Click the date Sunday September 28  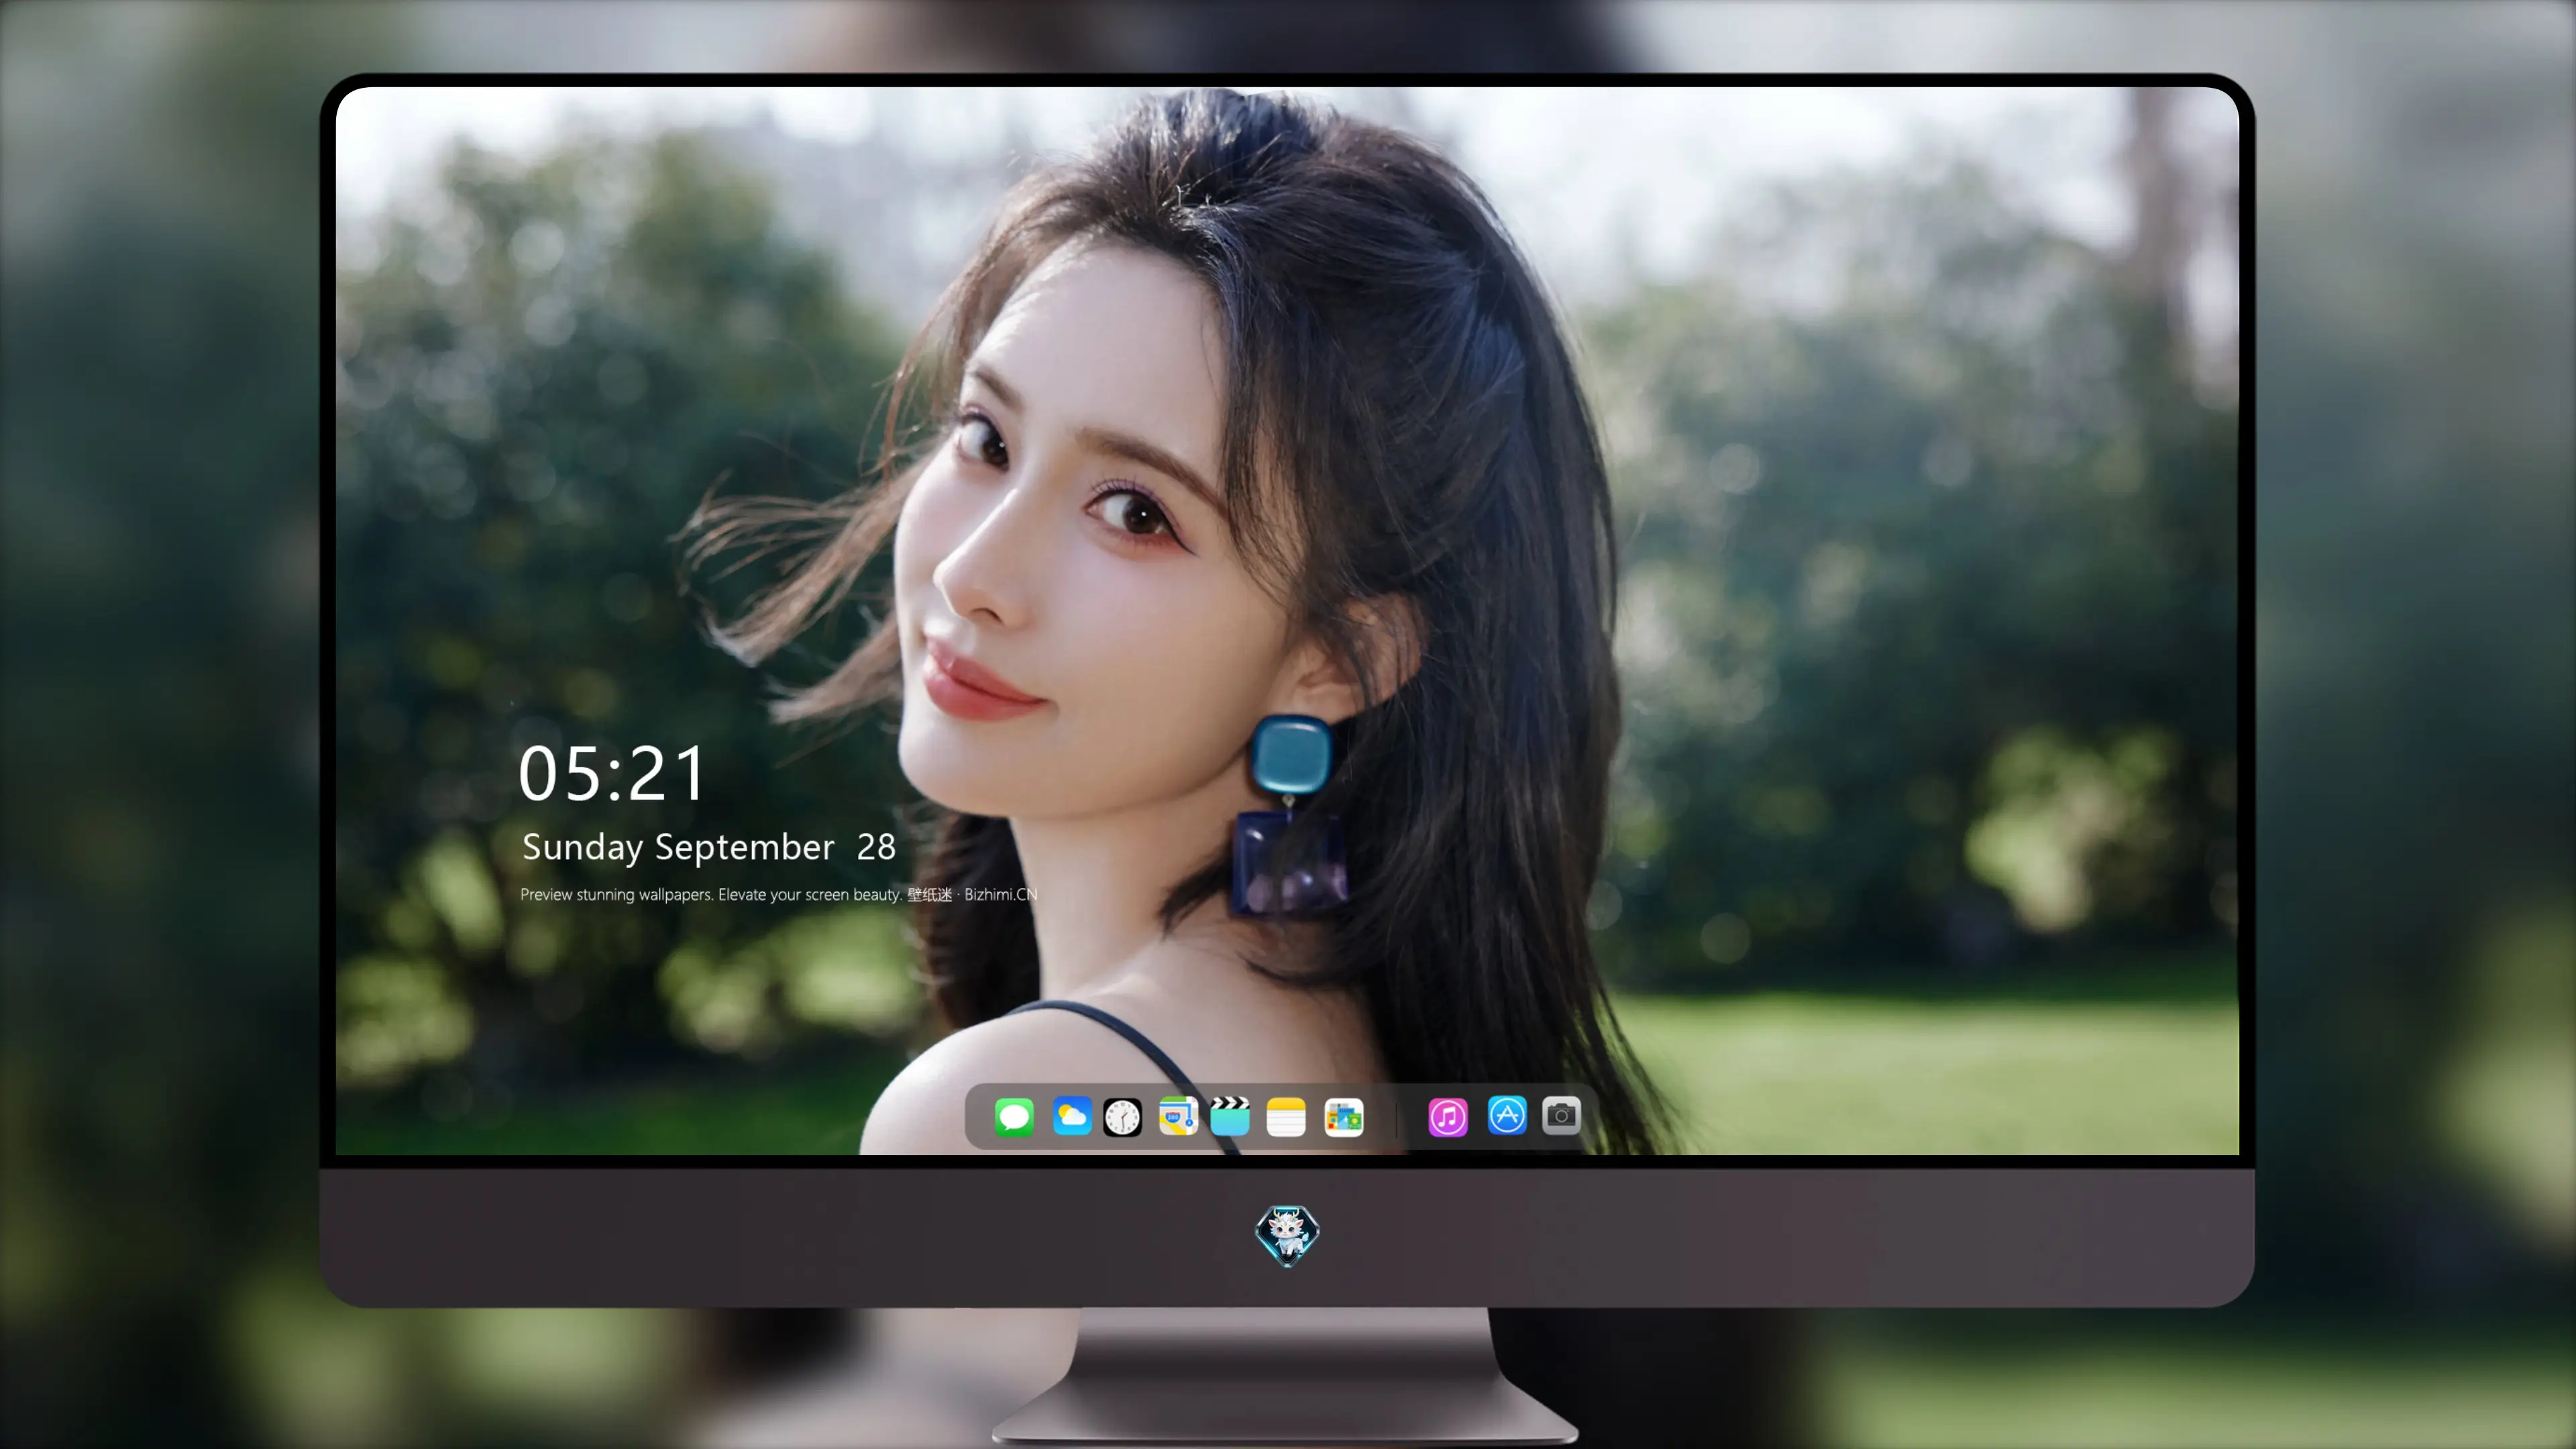pyautogui.click(x=709, y=847)
